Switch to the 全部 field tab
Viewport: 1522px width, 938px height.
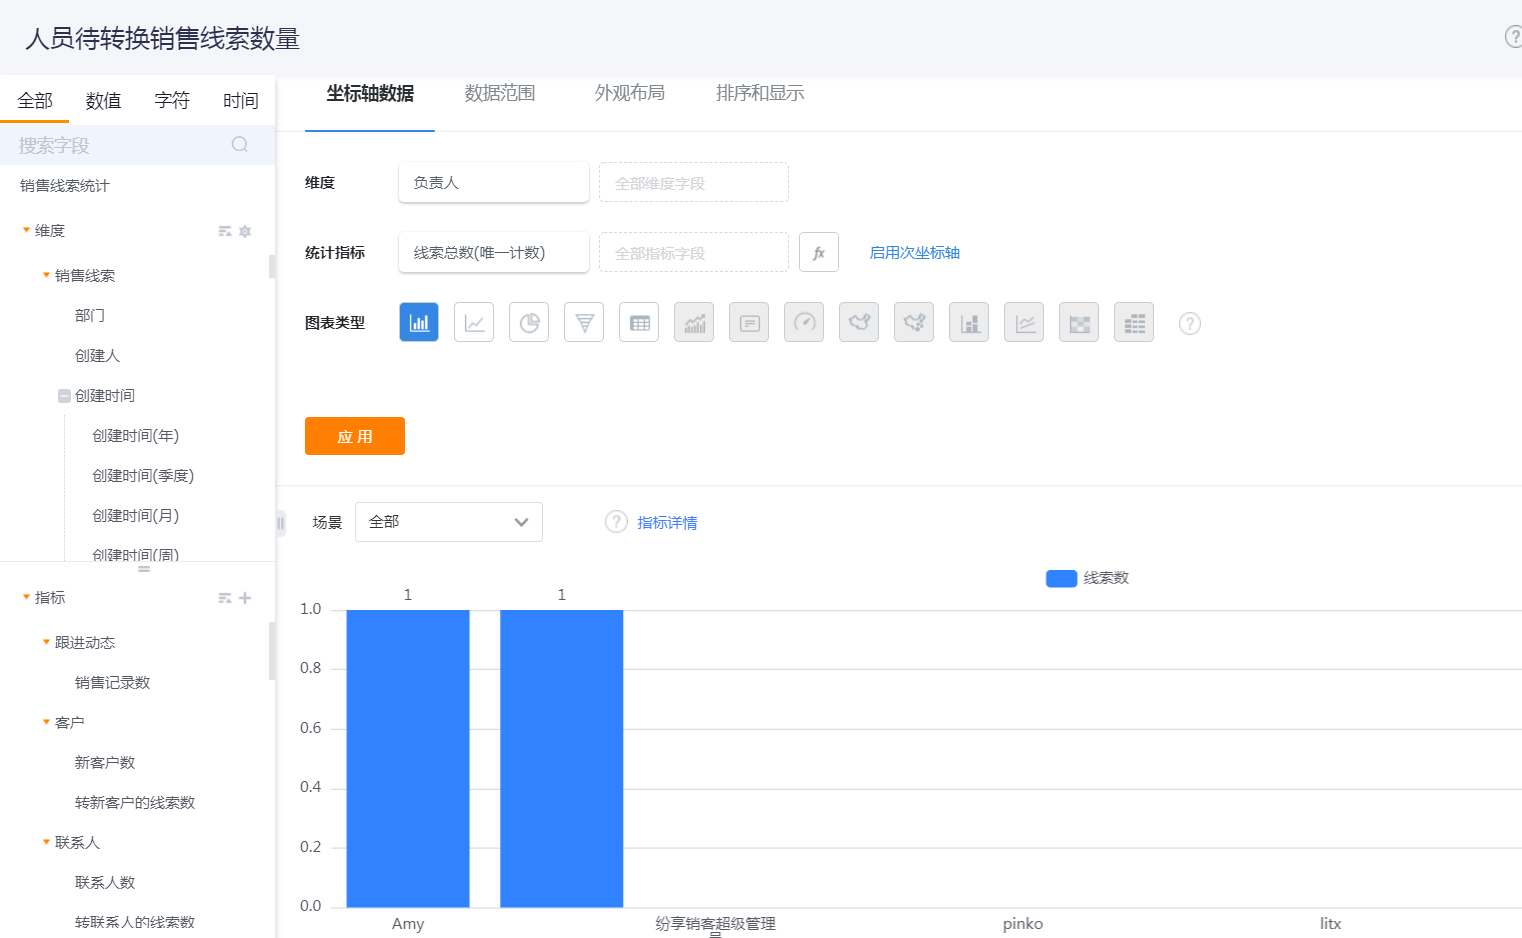35,100
